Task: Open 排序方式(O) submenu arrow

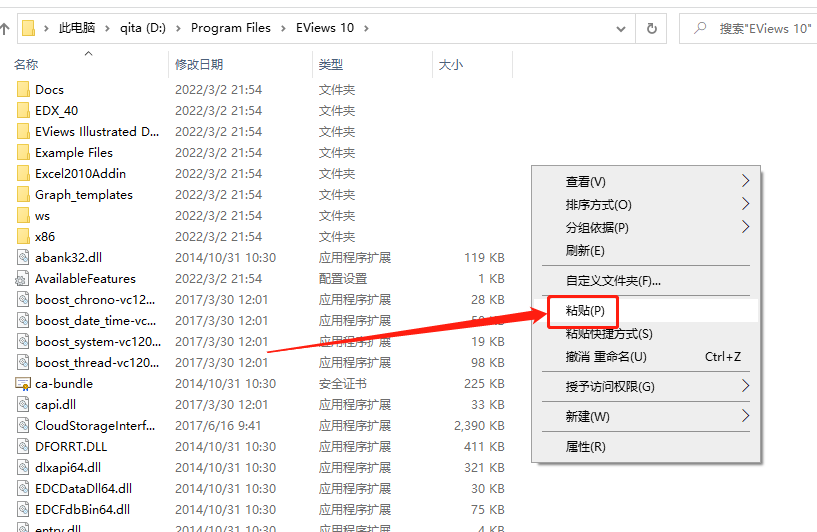Action: (746, 204)
